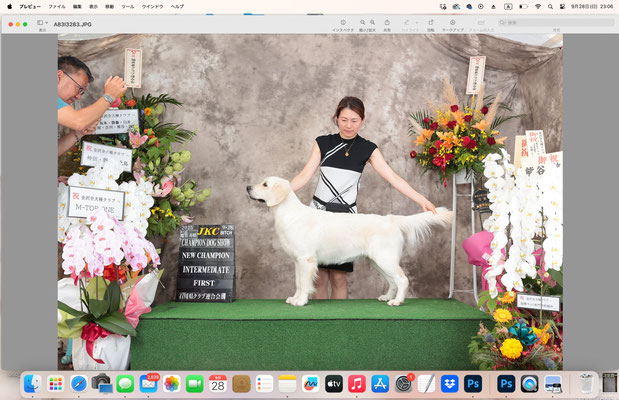The width and height of the screenshot is (619, 400).
Task: Click the search field in Preview toolbar
Action: (x=556, y=23)
